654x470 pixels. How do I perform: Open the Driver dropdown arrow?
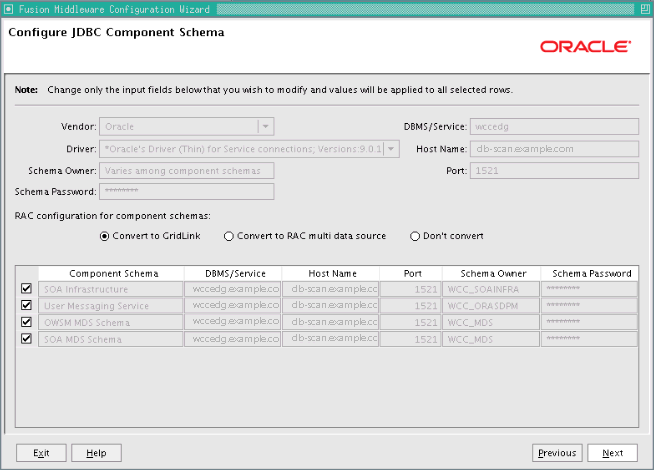391,149
